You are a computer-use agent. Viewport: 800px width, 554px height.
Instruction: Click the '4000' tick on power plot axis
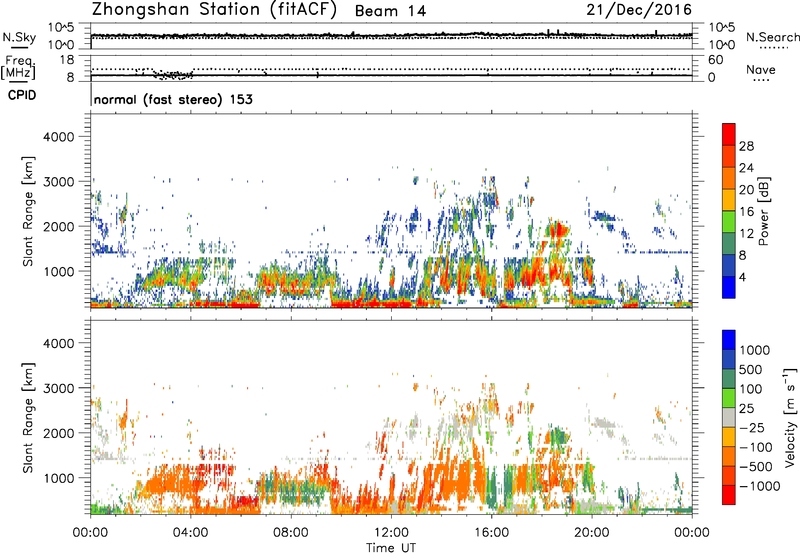58,137
